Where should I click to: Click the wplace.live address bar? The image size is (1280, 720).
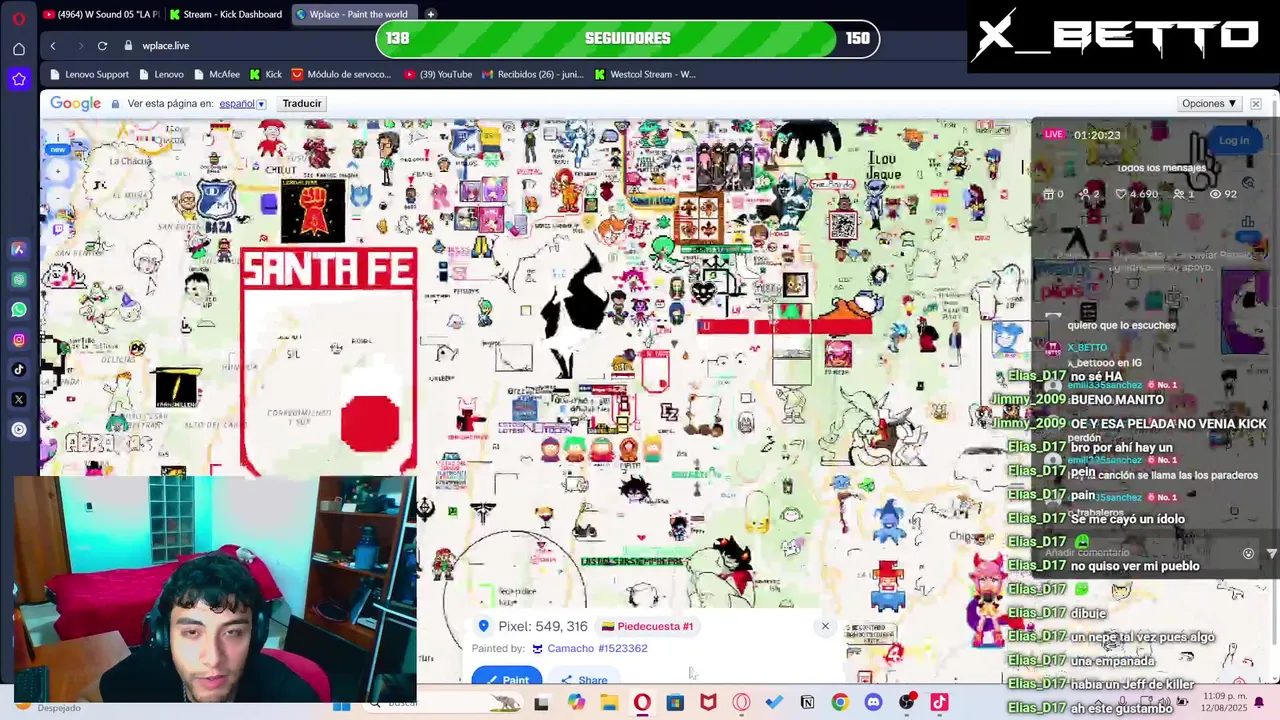point(166,45)
